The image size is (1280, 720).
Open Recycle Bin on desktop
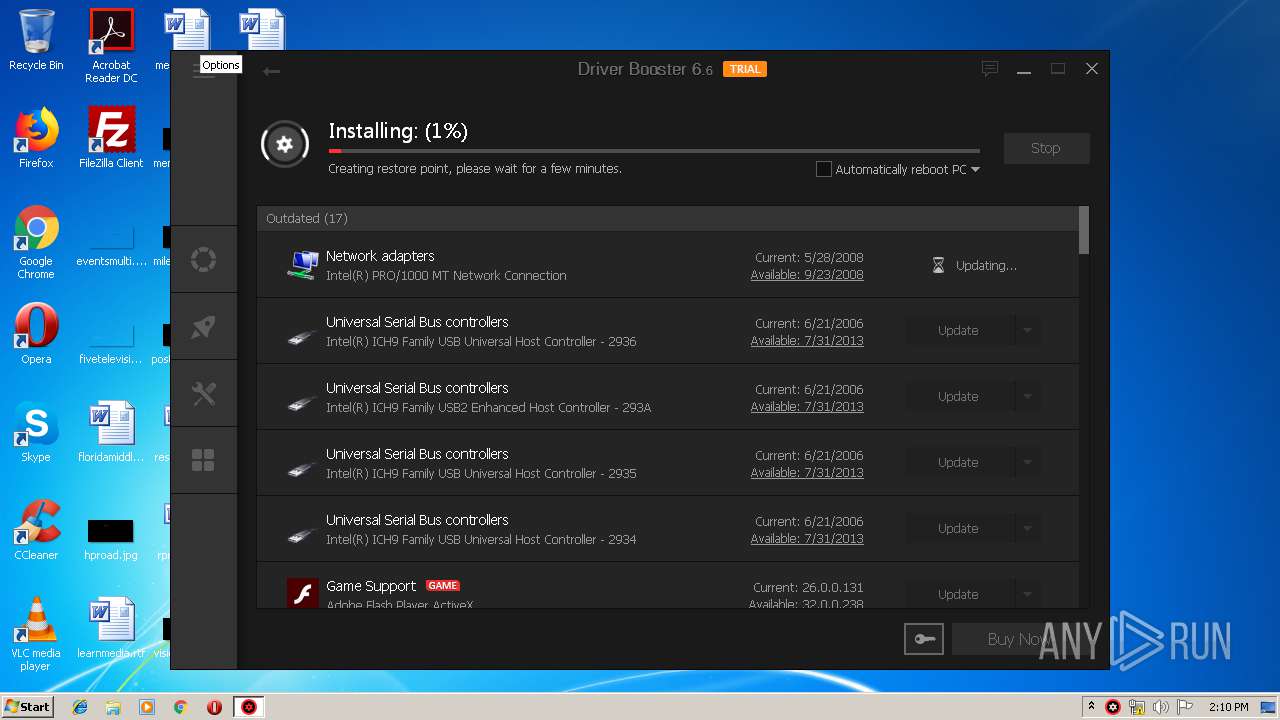coord(36,40)
